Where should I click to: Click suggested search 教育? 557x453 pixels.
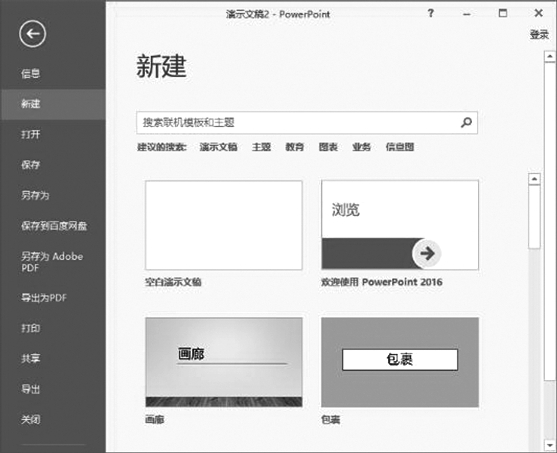click(x=295, y=147)
